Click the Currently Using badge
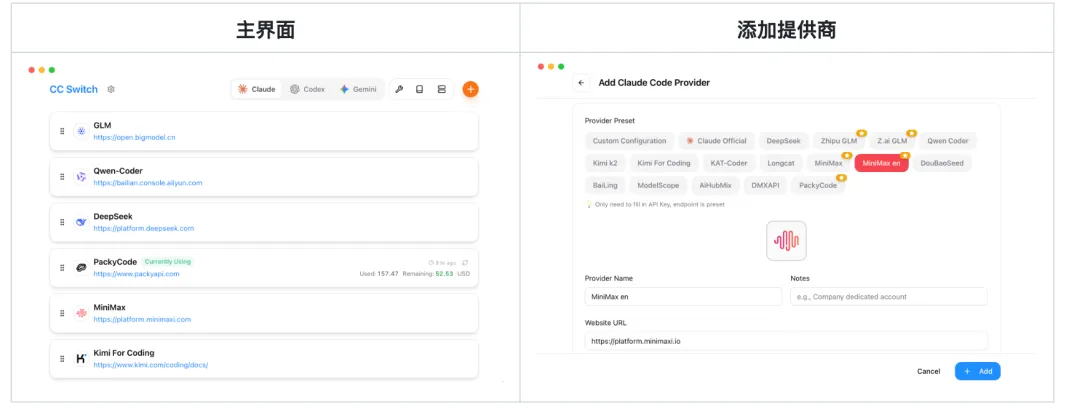The image size is (1080, 420). point(168,262)
